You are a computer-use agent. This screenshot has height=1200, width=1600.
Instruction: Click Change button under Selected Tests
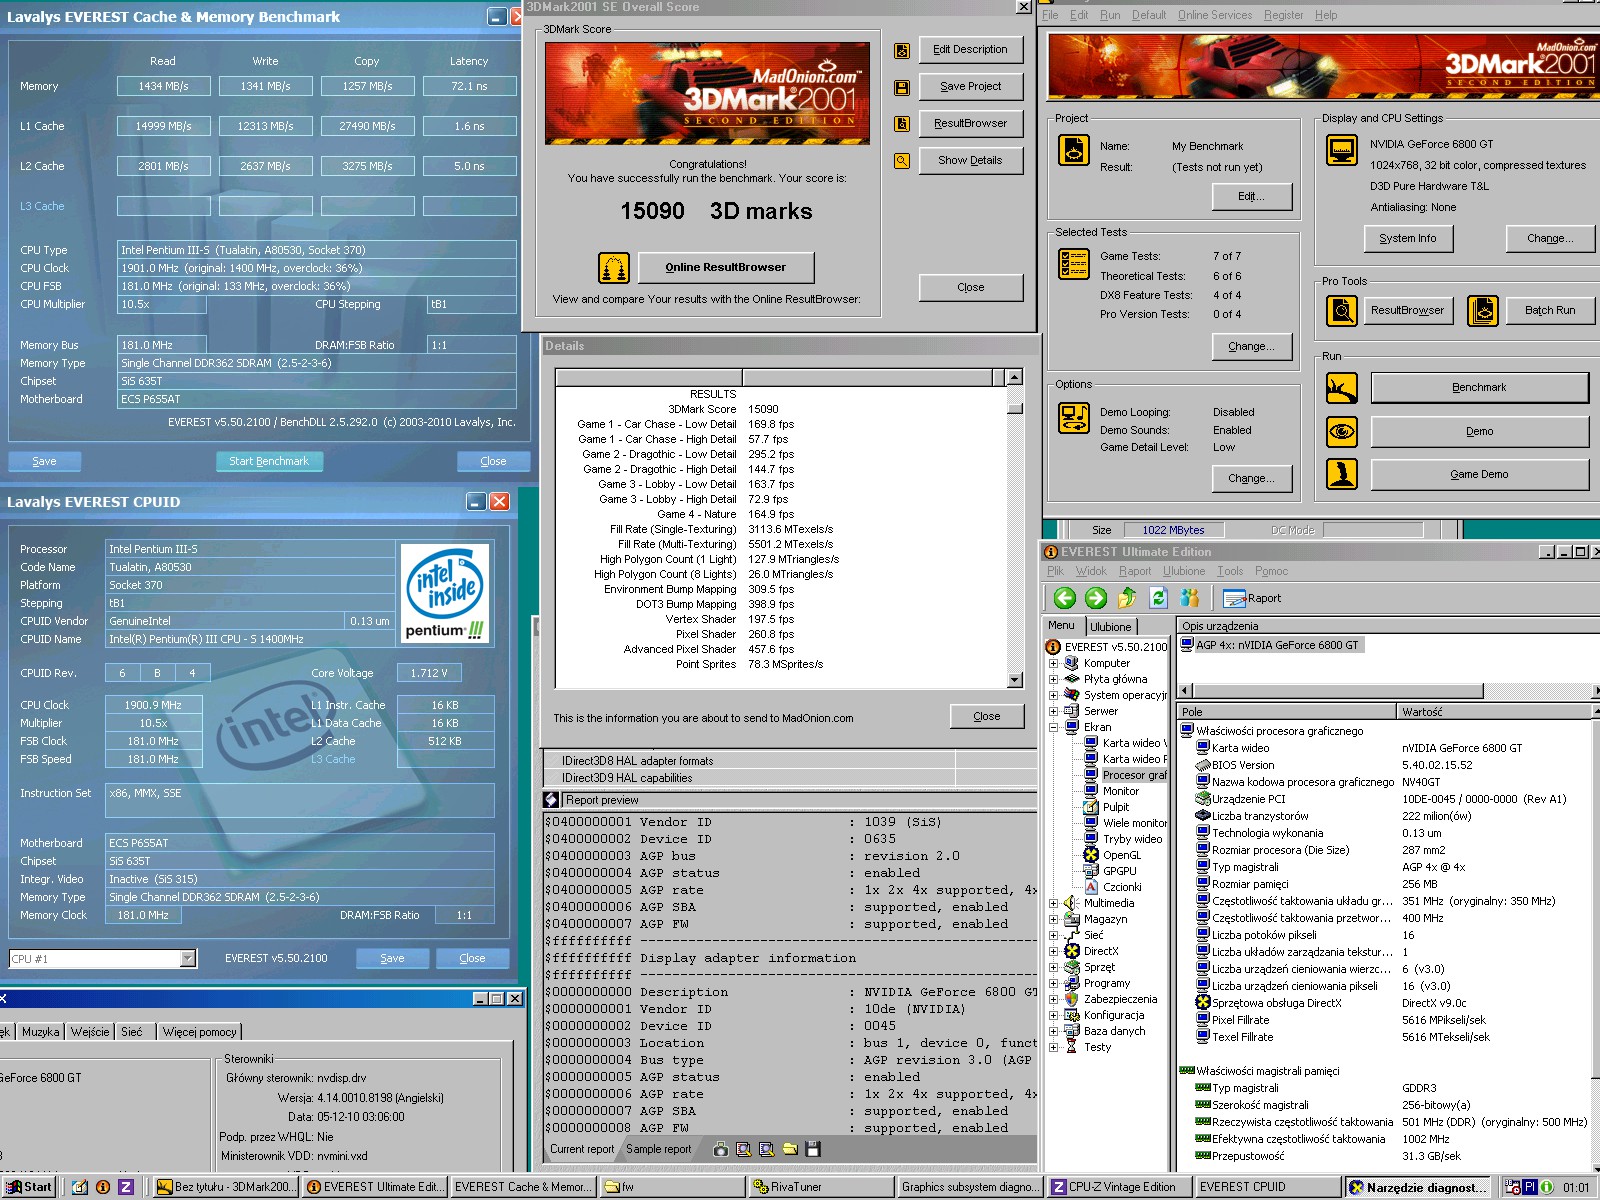(x=1250, y=346)
